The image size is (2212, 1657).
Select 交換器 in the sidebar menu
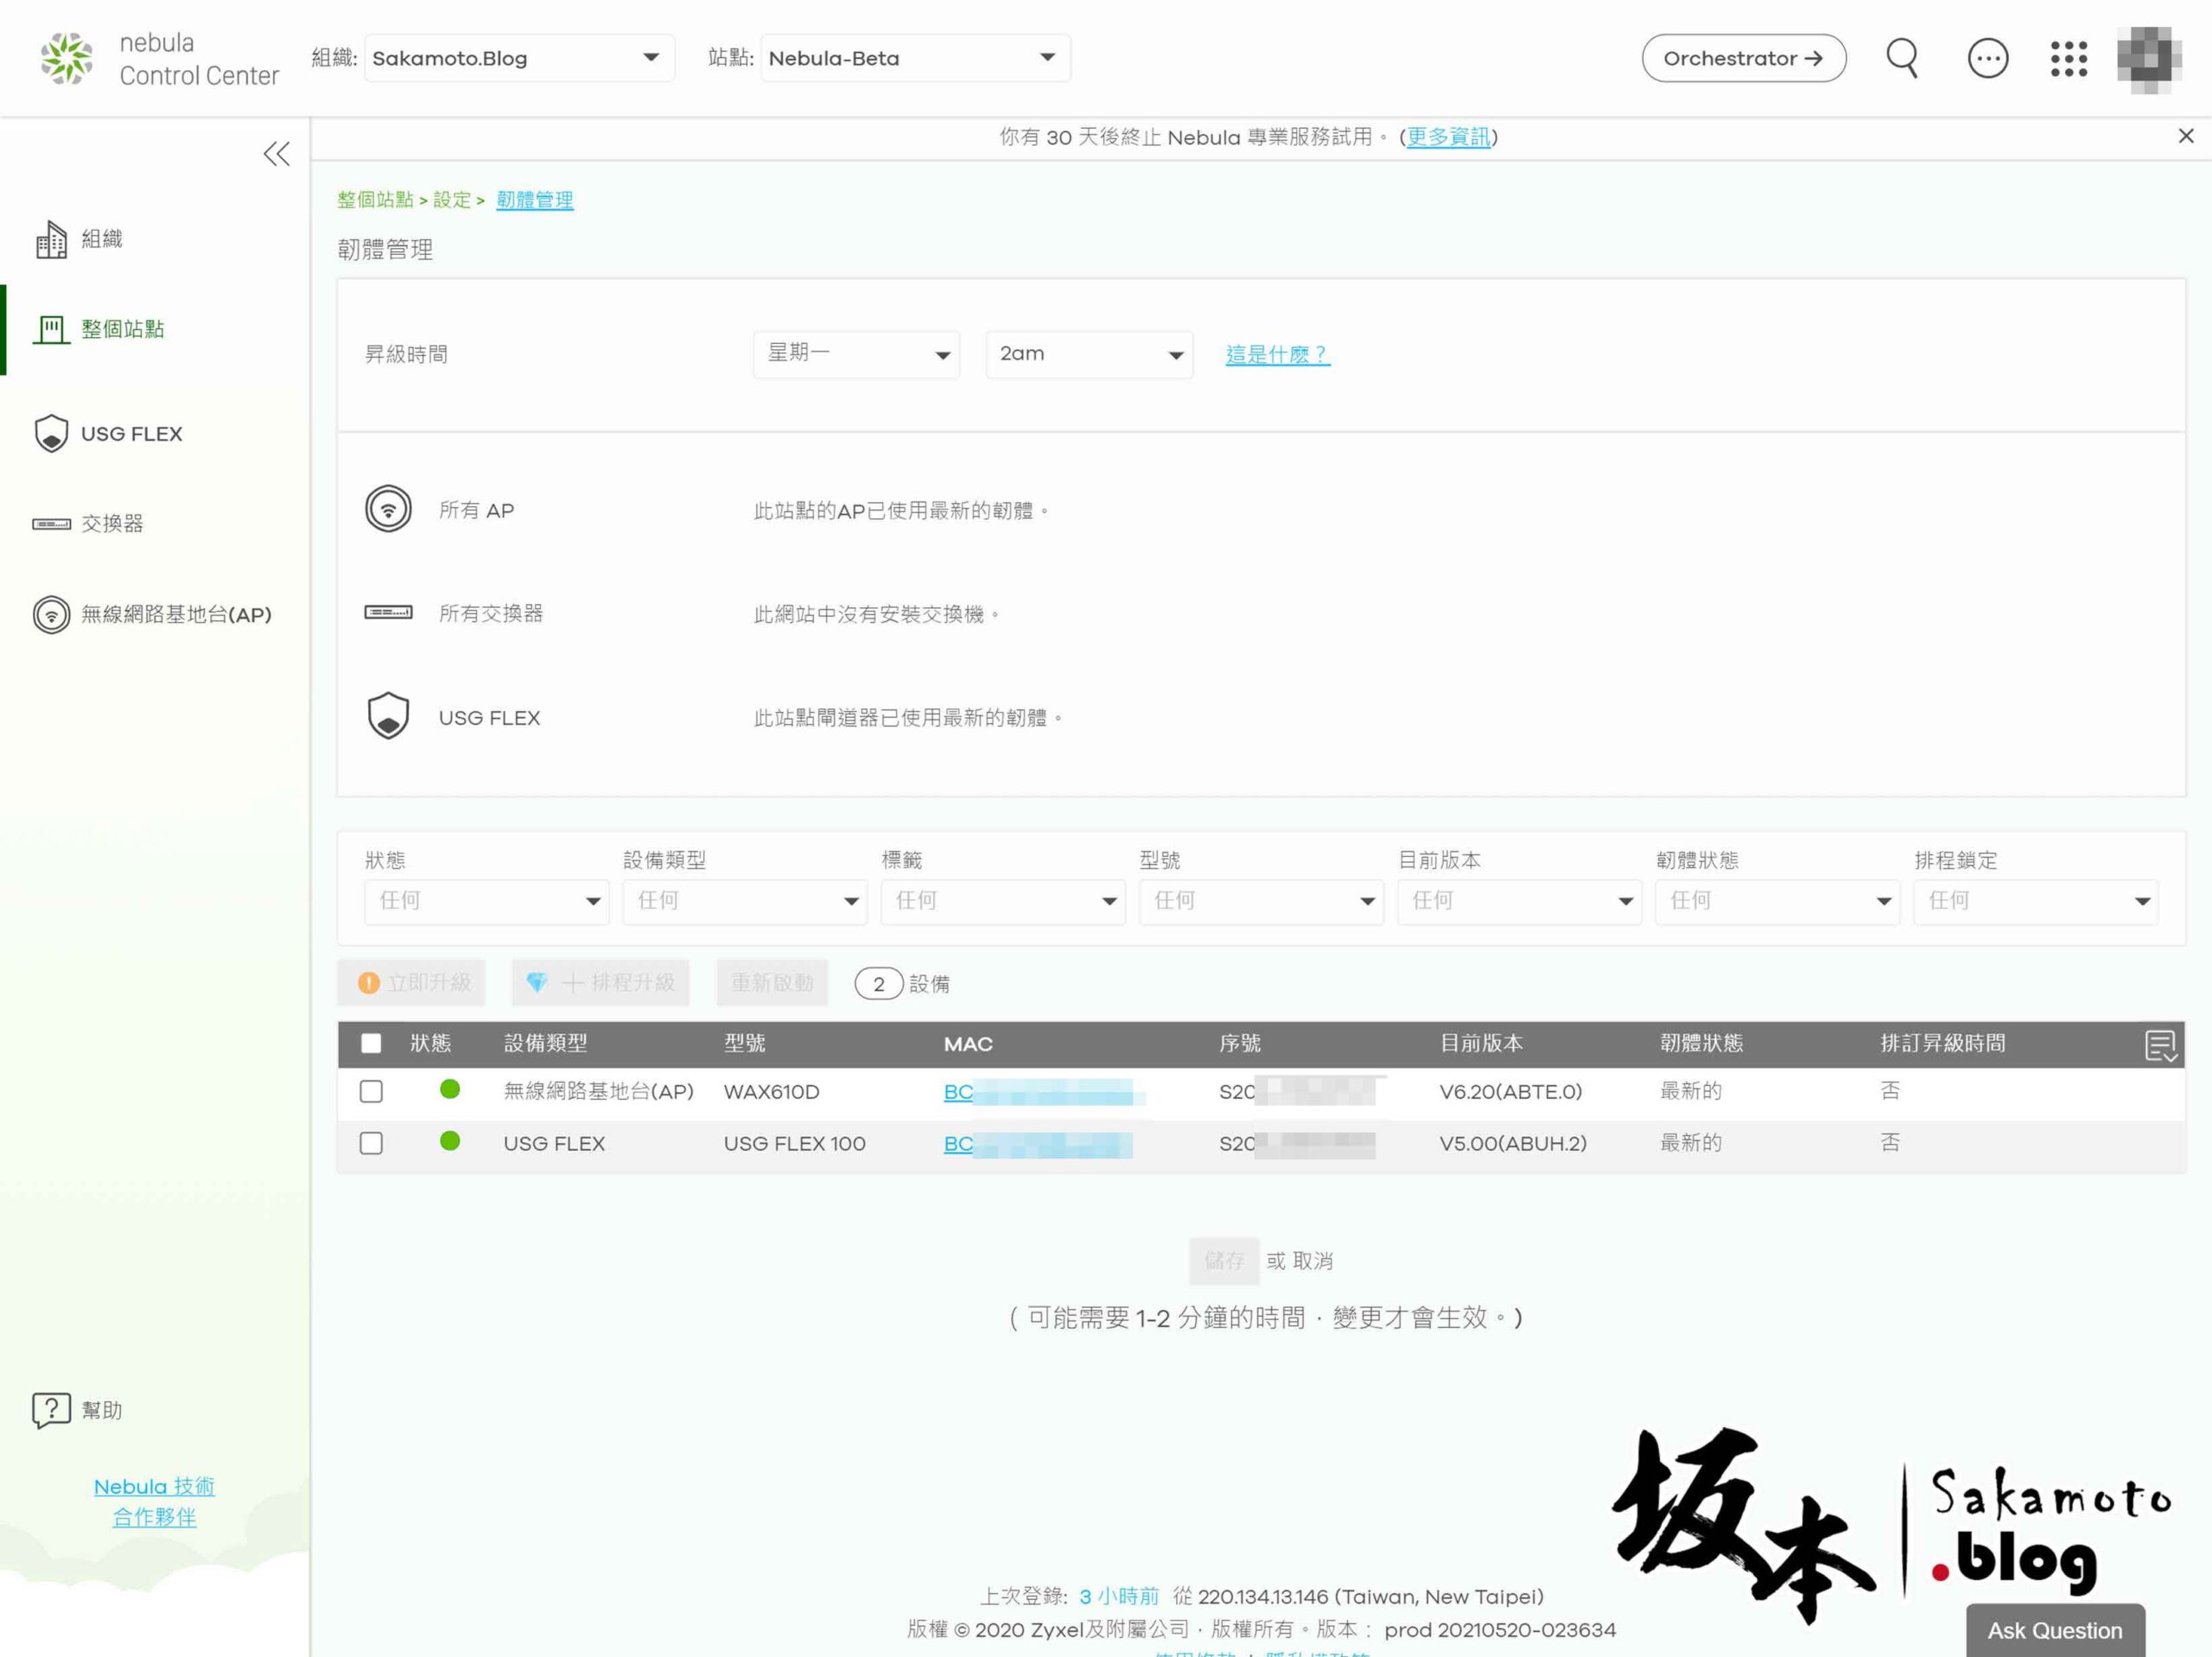(x=112, y=524)
